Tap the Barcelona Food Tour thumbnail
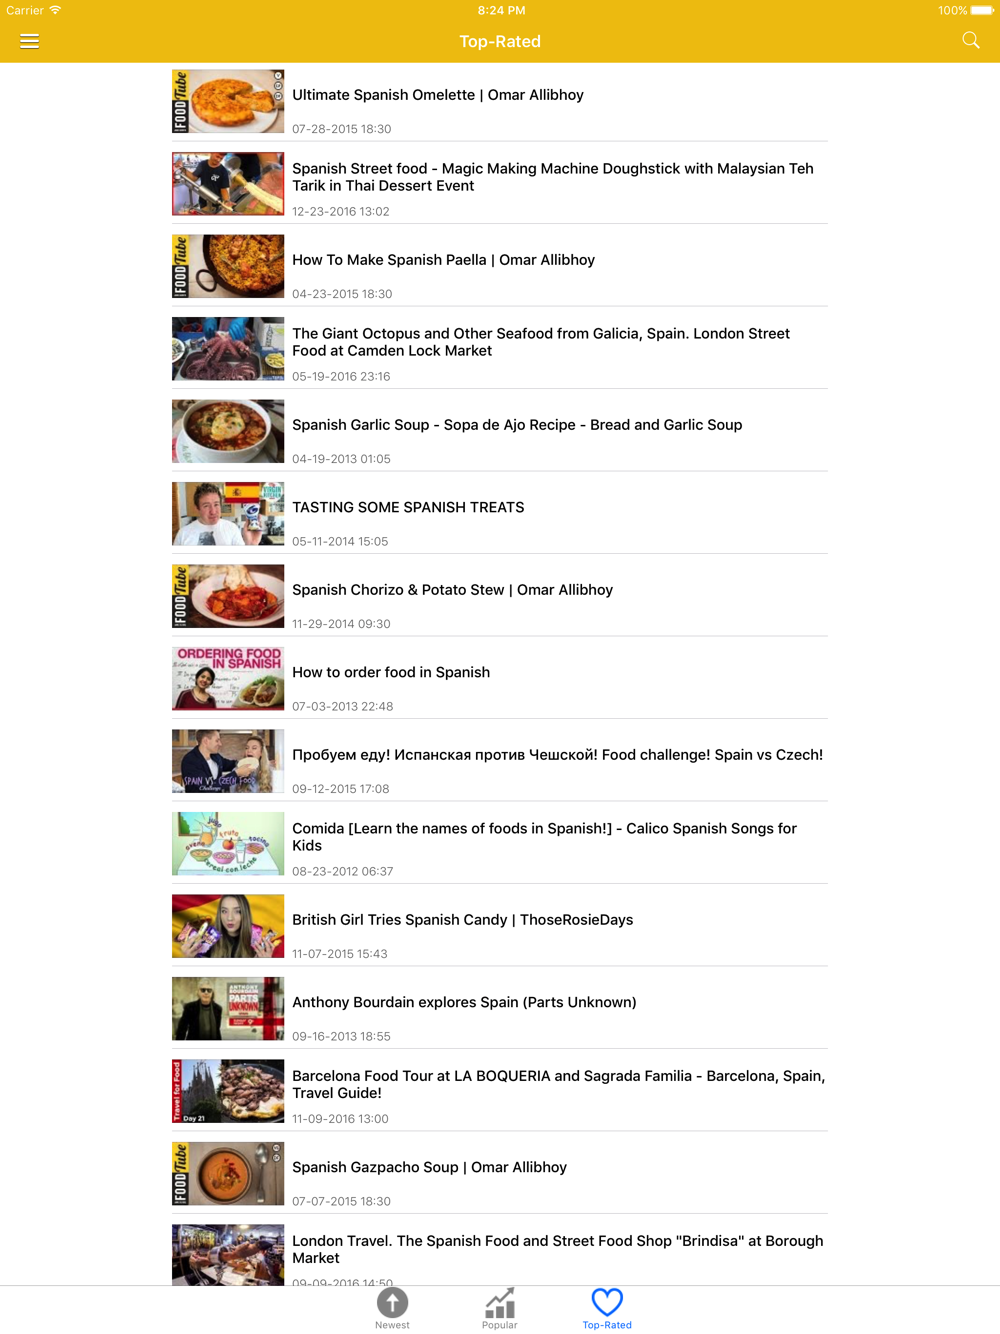1000x1334 pixels. (228, 1091)
